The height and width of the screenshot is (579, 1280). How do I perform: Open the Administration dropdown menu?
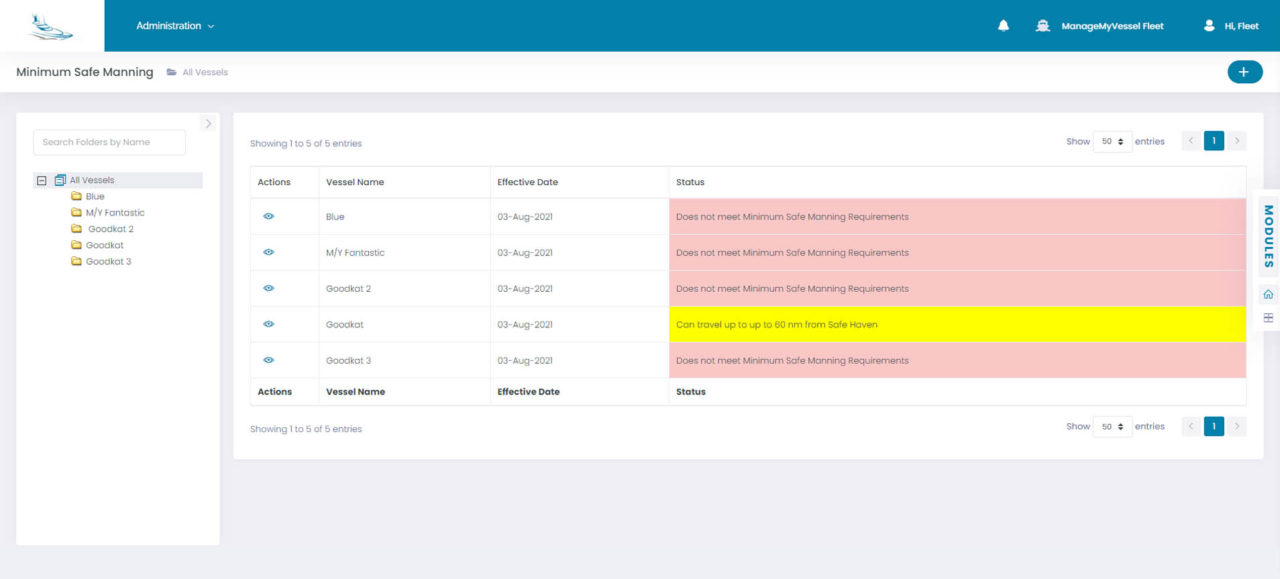click(x=175, y=26)
